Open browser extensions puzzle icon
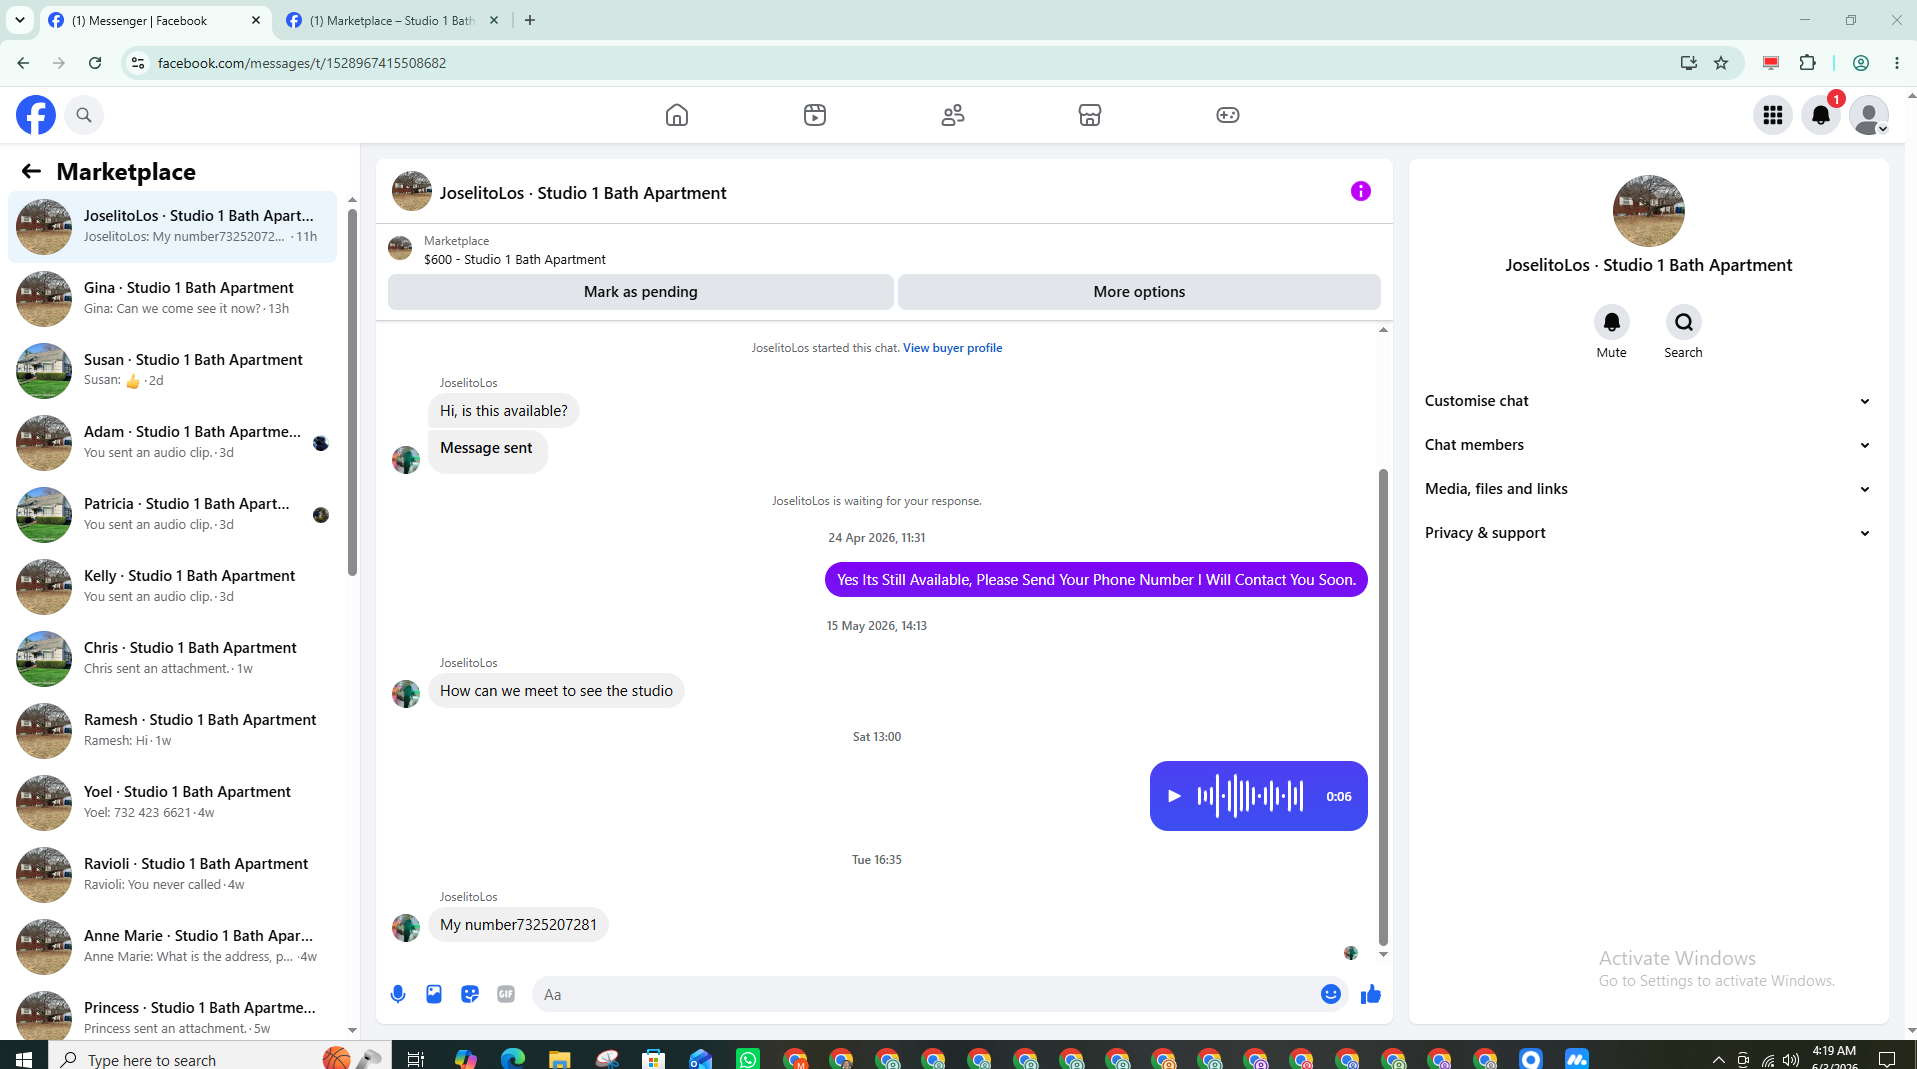 1807,63
